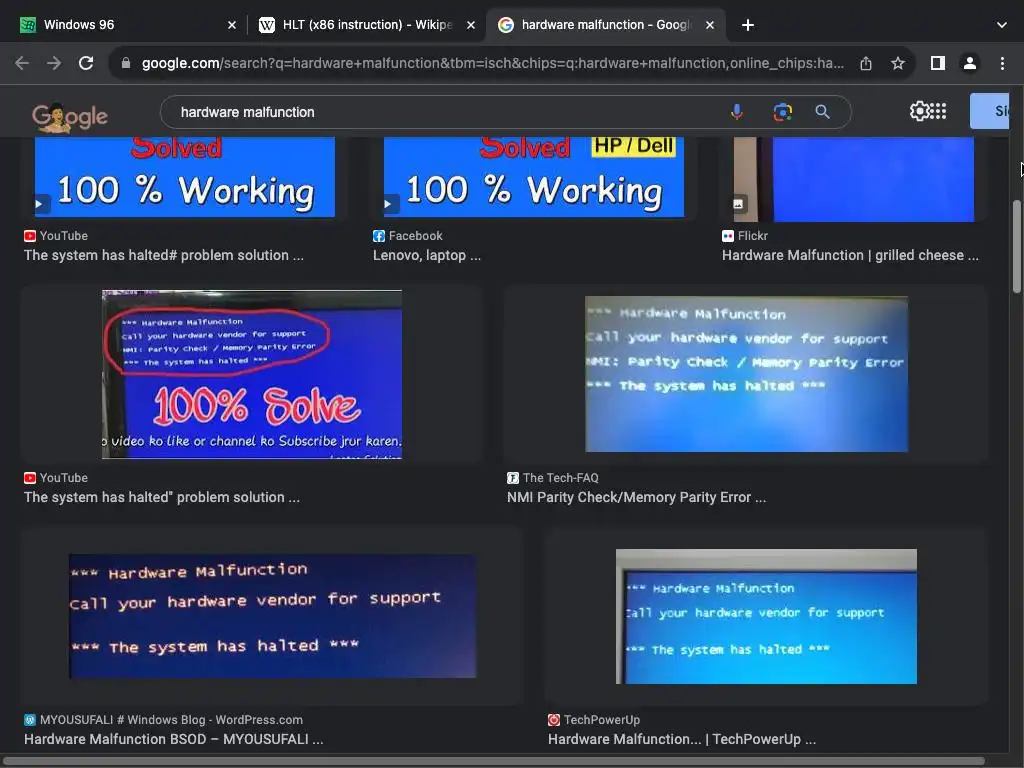
Task: Toggle the browser side panel
Action: [938, 63]
